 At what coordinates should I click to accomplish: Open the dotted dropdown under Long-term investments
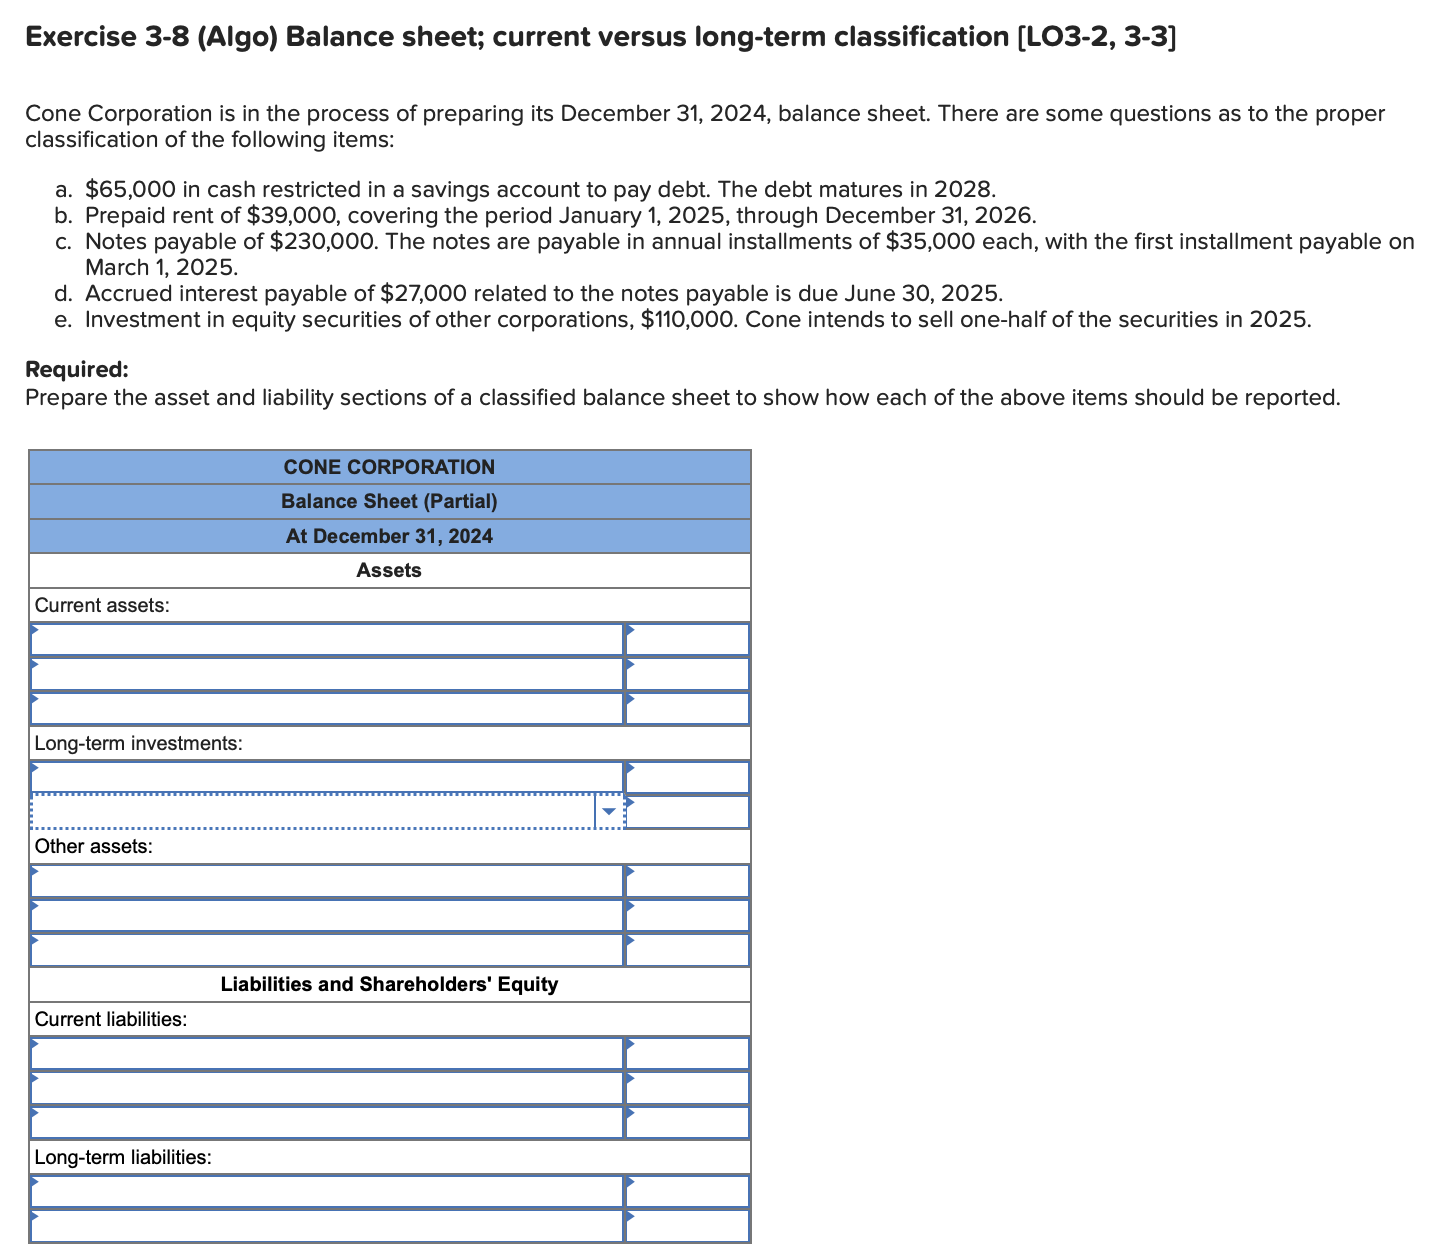pos(320,811)
